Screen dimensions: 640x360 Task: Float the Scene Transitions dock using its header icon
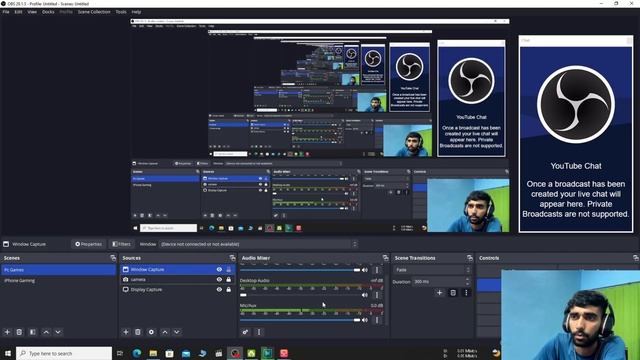[x=470, y=258]
